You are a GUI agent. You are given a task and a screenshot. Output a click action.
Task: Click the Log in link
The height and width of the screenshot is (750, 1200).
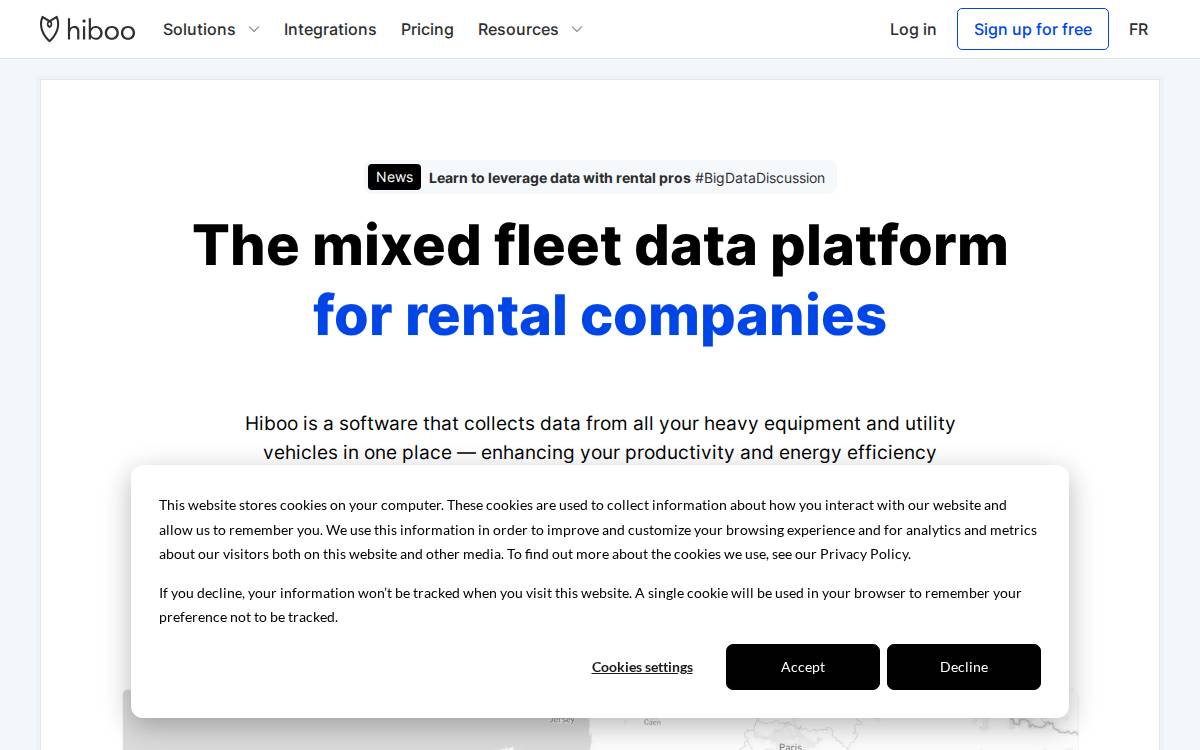pyautogui.click(x=913, y=29)
